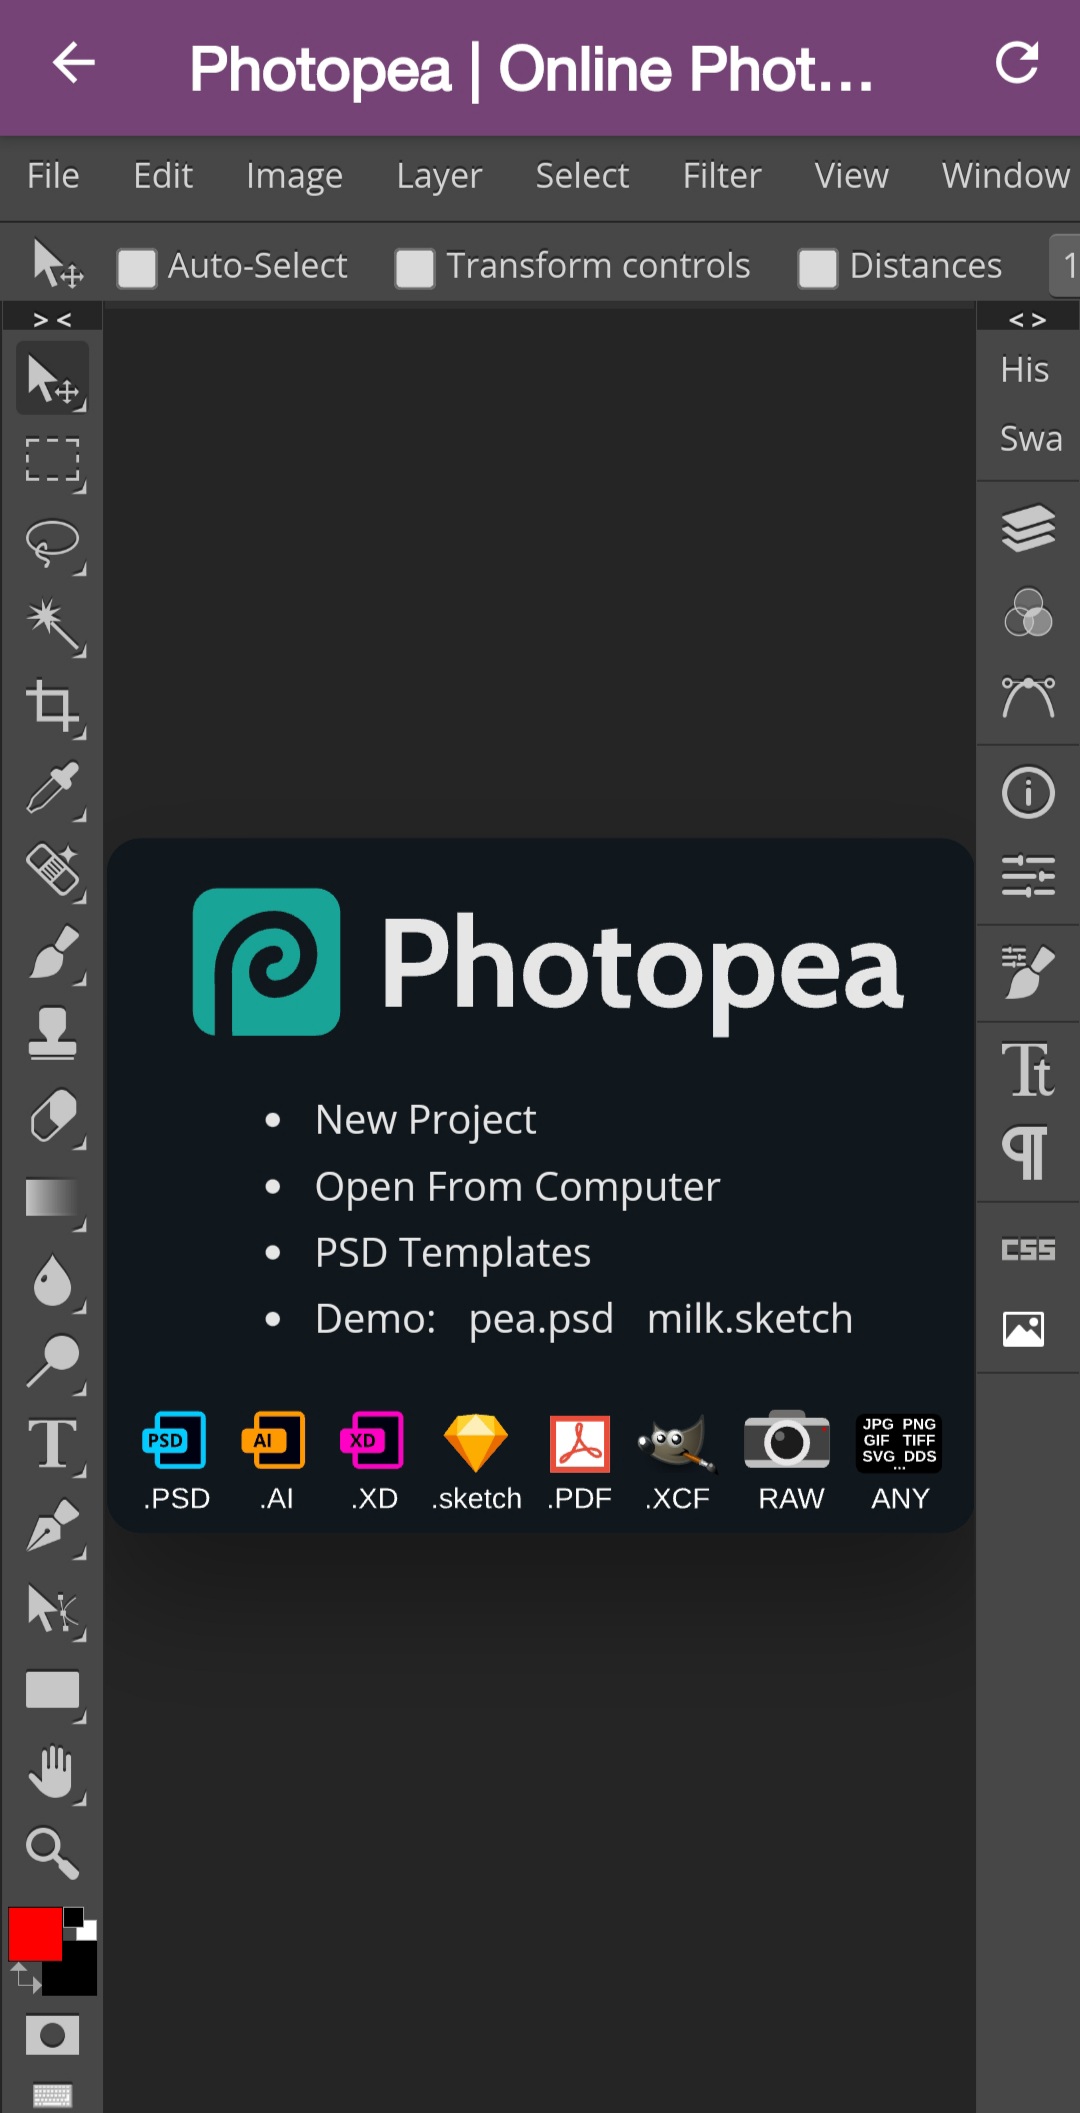Open the Image menu
The width and height of the screenshot is (1080, 2113).
click(294, 176)
